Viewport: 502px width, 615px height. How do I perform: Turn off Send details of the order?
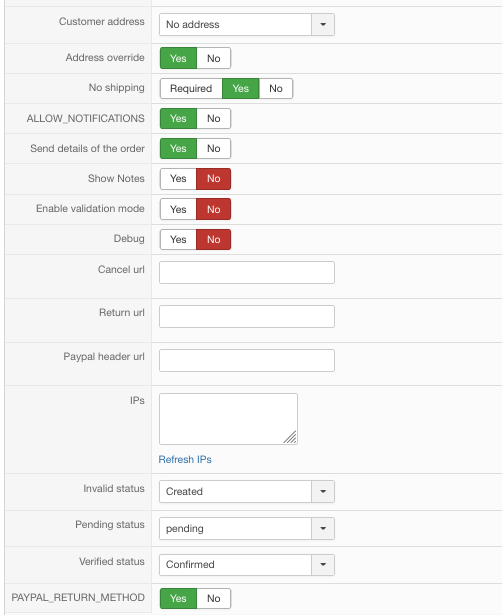[x=213, y=148]
